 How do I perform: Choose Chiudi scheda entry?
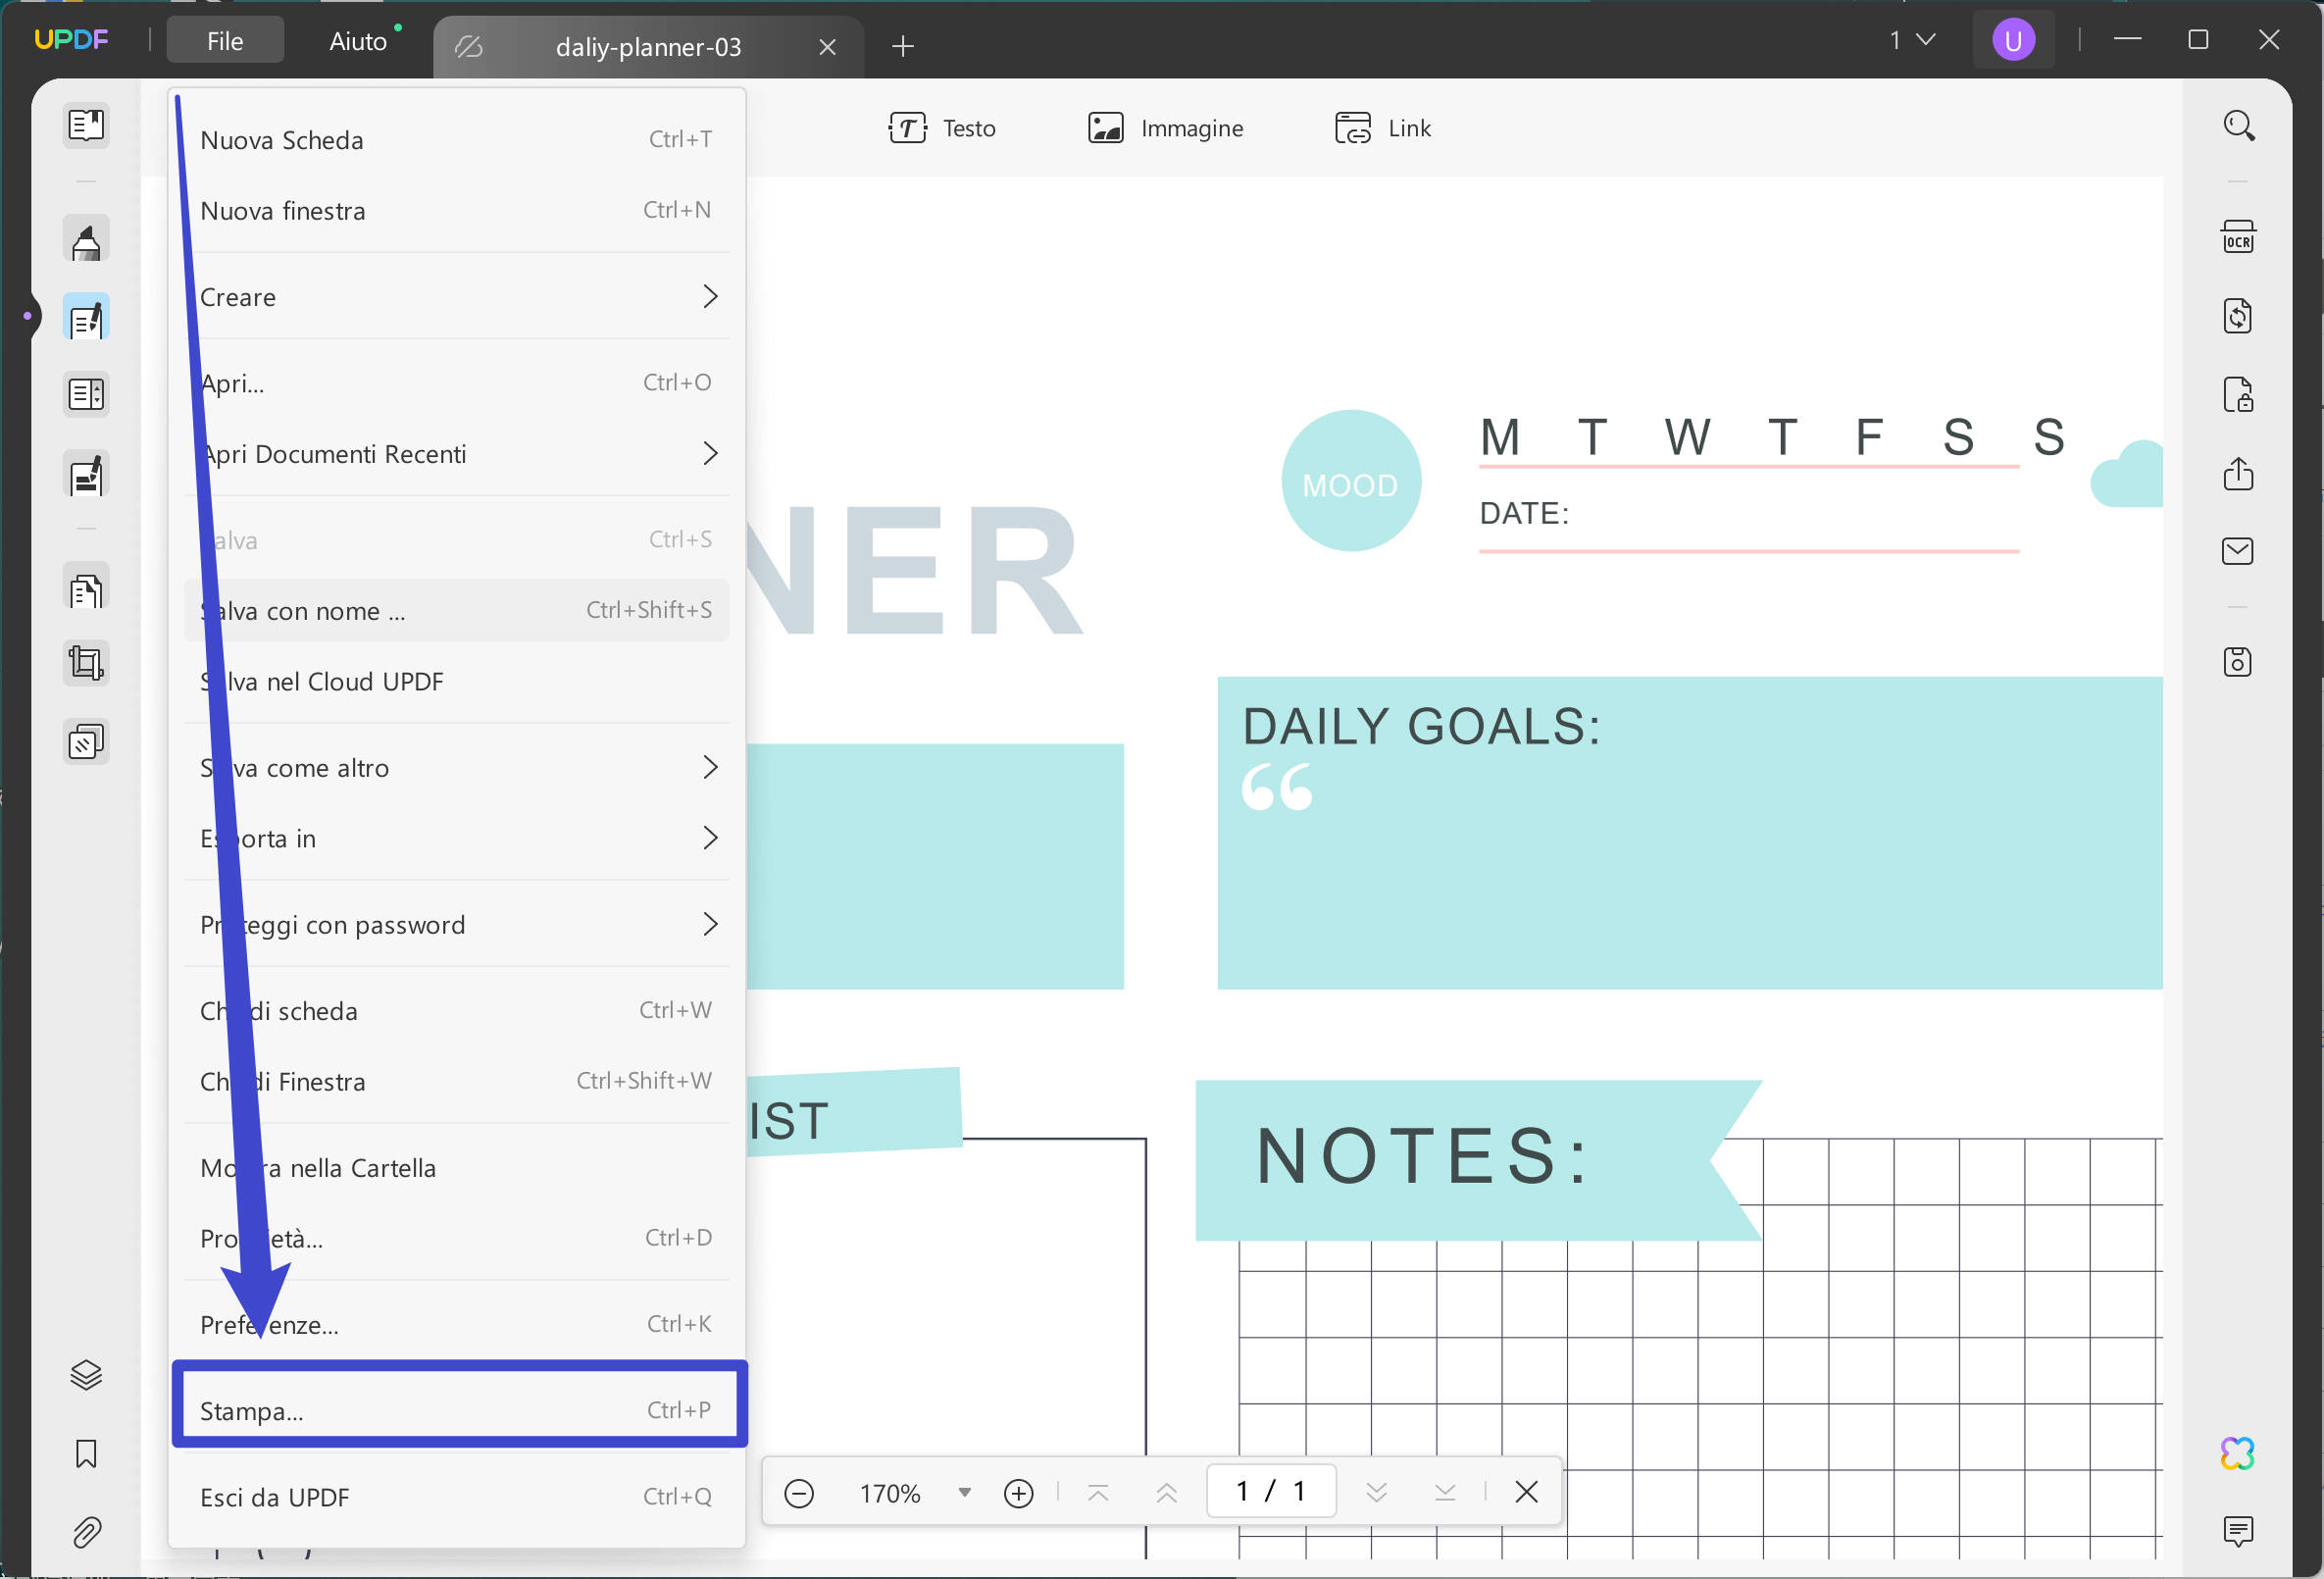click(457, 1011)
